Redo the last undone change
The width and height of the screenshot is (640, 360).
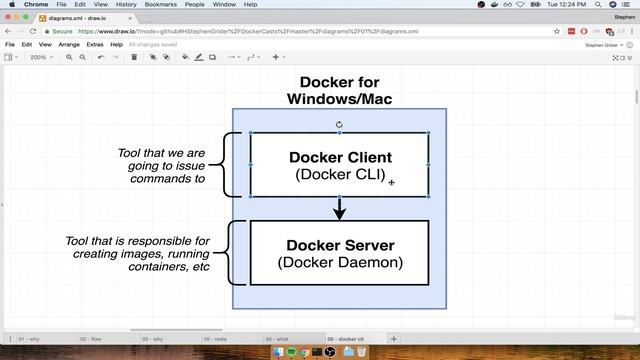(116, 57)
